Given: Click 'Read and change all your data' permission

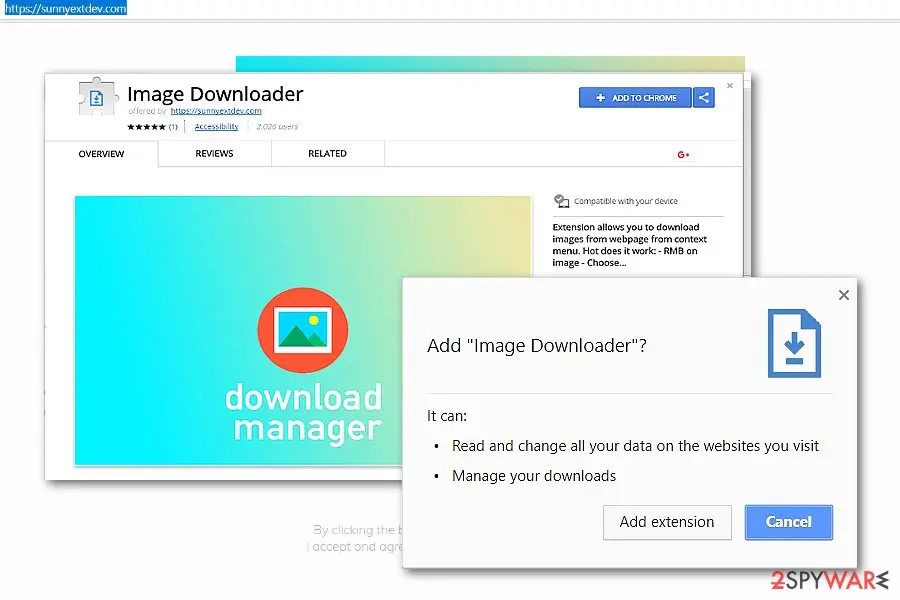Looking at the screenshot, I should coord(635,446).
